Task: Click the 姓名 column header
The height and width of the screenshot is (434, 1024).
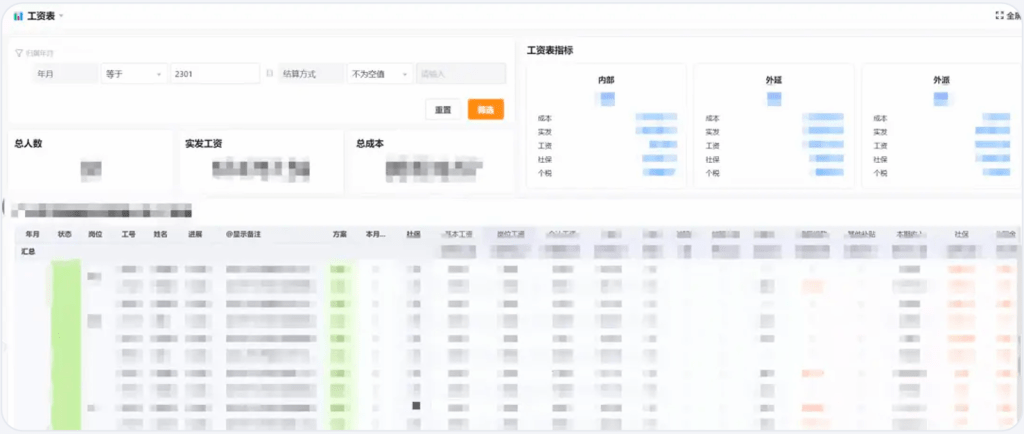Action: pos(160,234)
